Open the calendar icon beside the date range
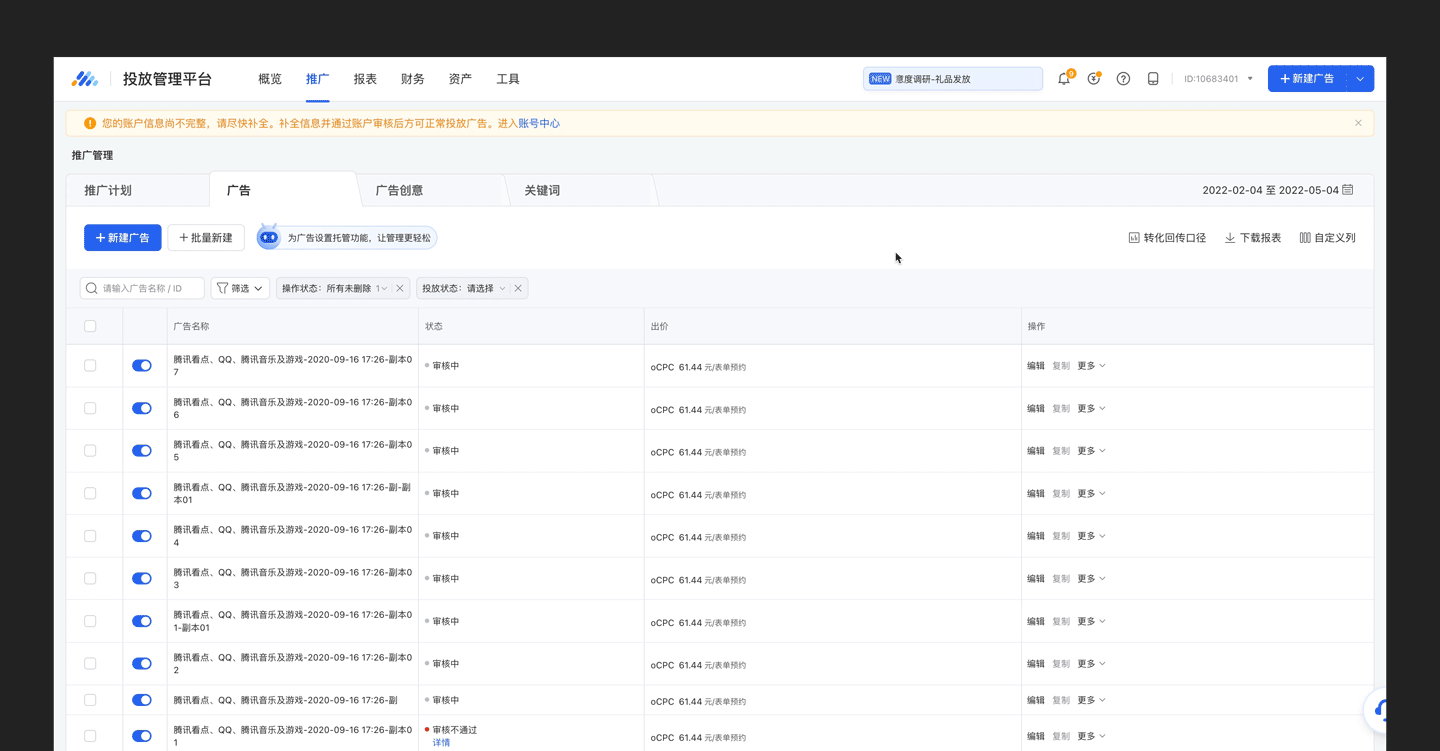The width and height of the screenshot is (1440, 751). click(1348, 190)
